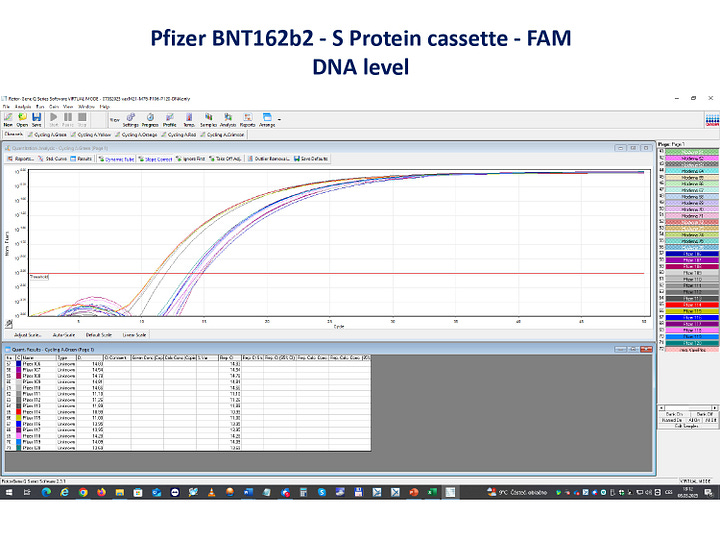Open the Window menu
The width and height of the screenshot is (720, 540).
86,107
